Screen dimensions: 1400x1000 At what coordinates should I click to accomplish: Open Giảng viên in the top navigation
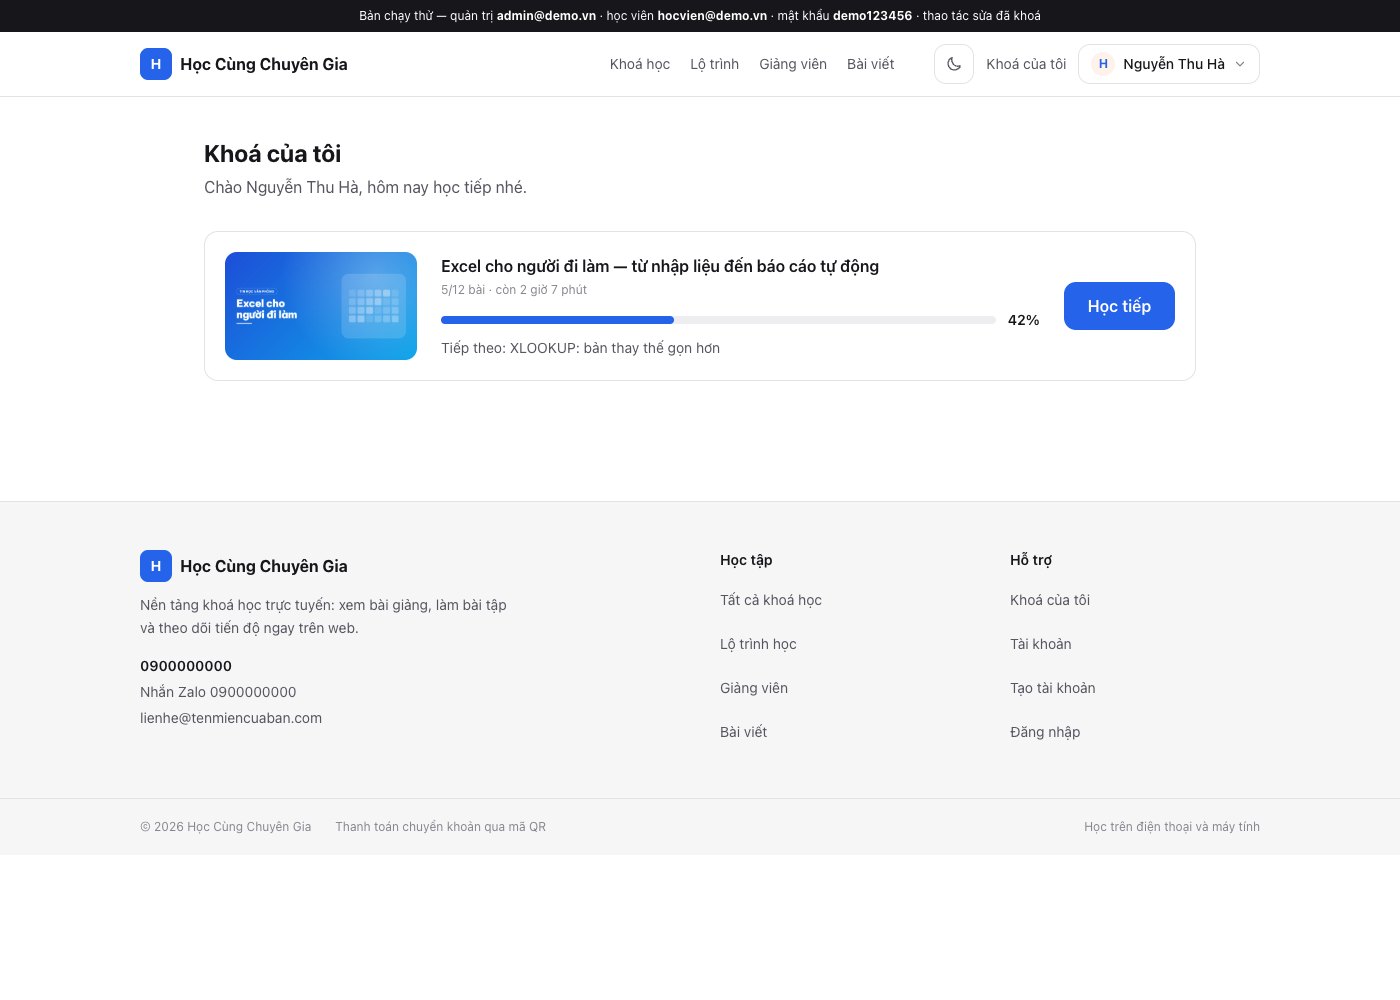point(793,64)
